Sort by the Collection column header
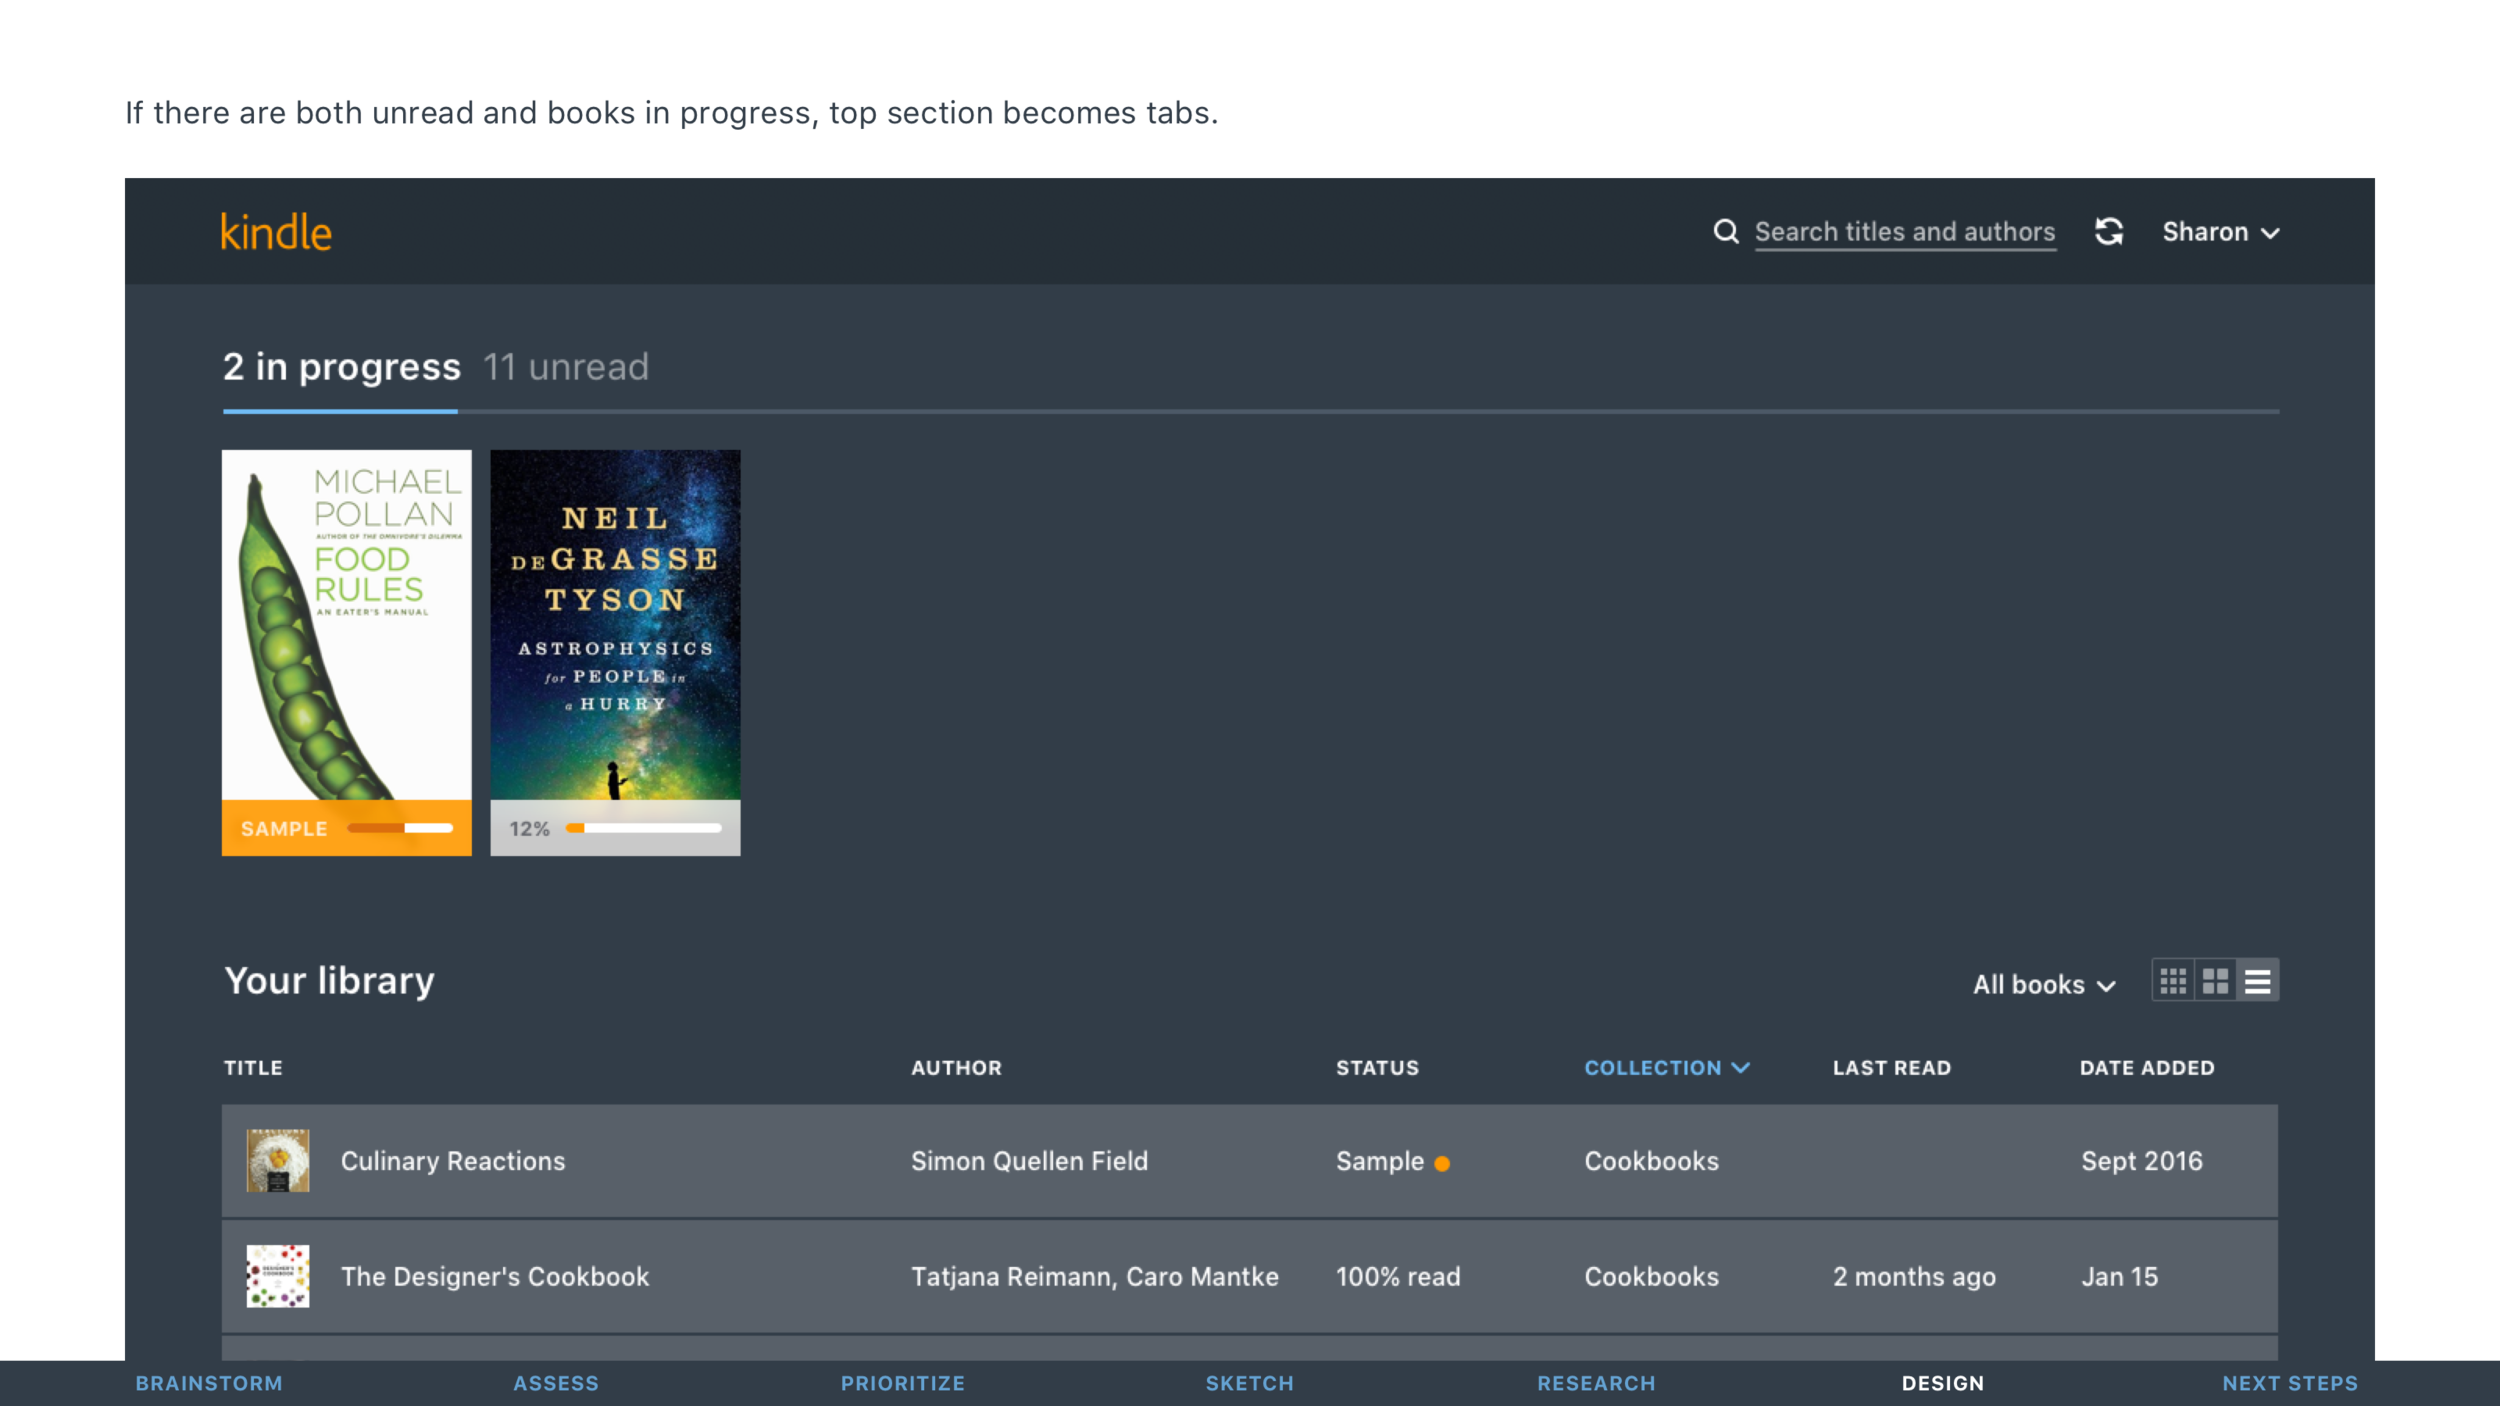Viewport: 2500px width, 1406px height. [x=1666, y=1068]
